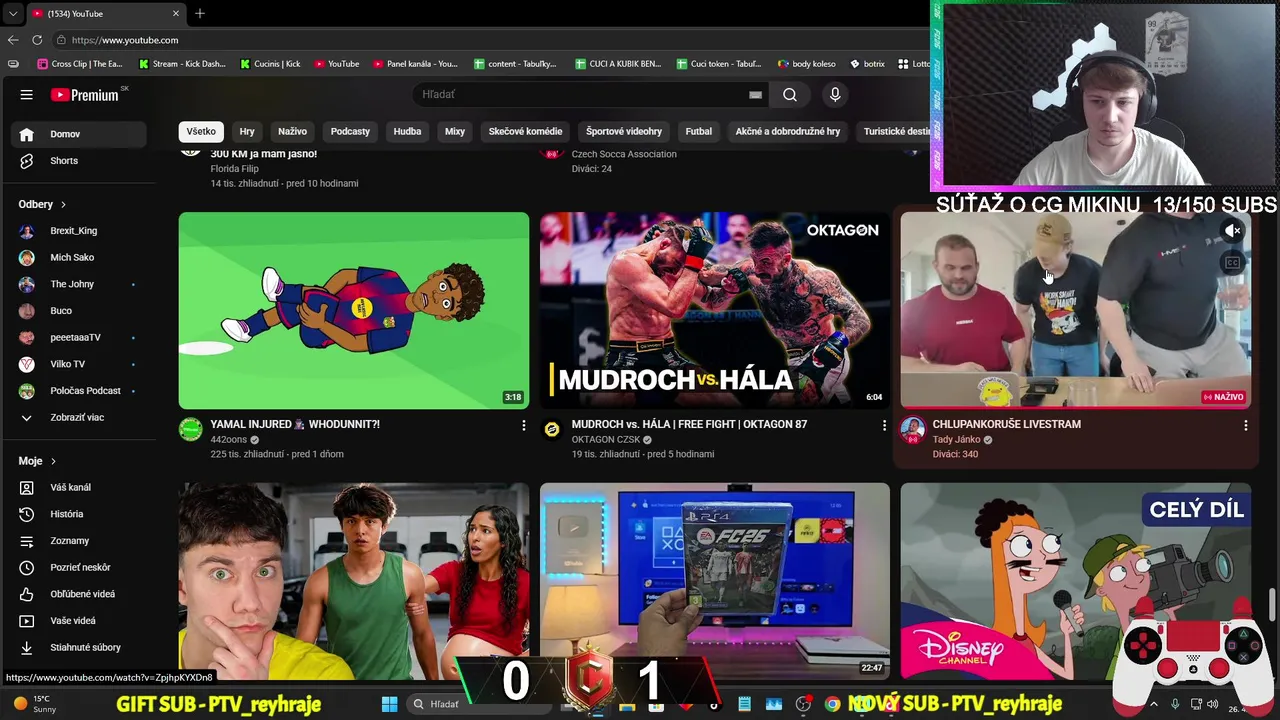Select the Hudba filter chip
This screenshot has height=720, width=1280.
pos(407,131)
